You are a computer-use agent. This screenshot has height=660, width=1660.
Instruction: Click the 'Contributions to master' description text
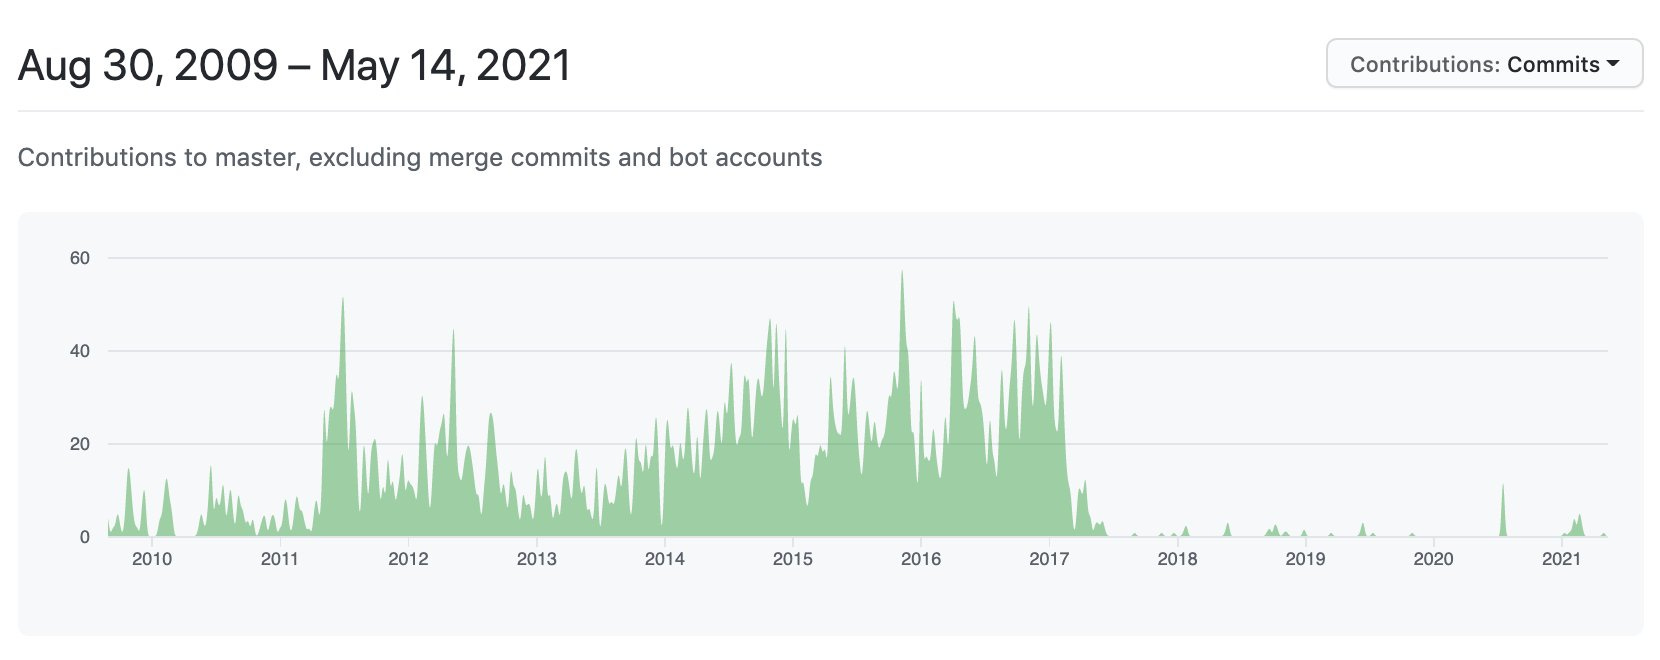(x=420, y=157)
